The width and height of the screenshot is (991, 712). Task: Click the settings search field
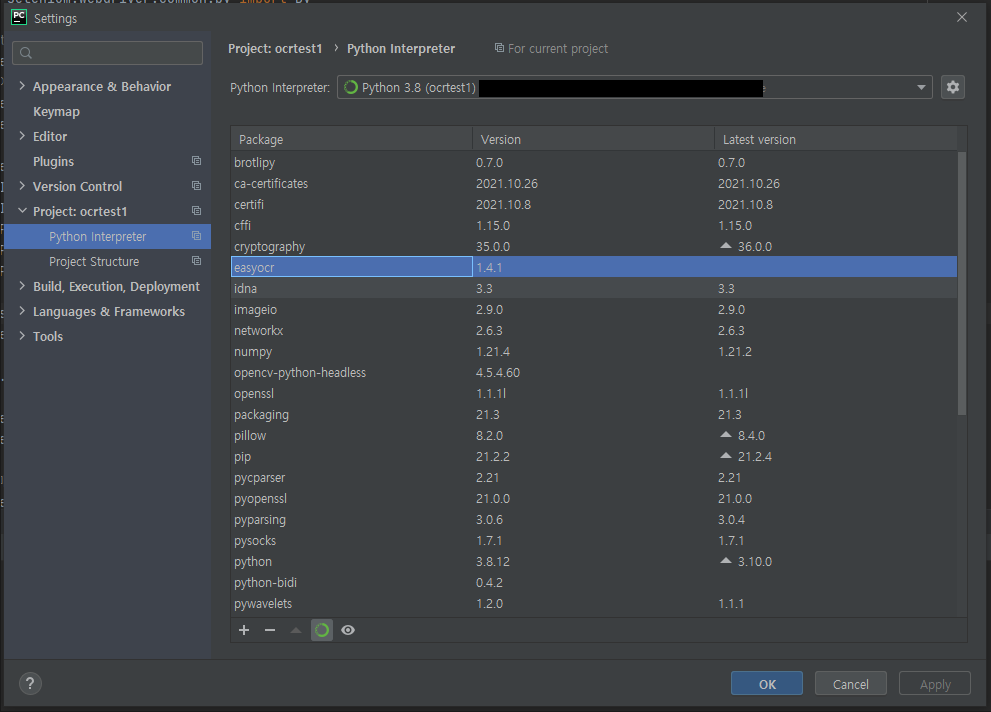pyautogui.click(x=107, y=53)
